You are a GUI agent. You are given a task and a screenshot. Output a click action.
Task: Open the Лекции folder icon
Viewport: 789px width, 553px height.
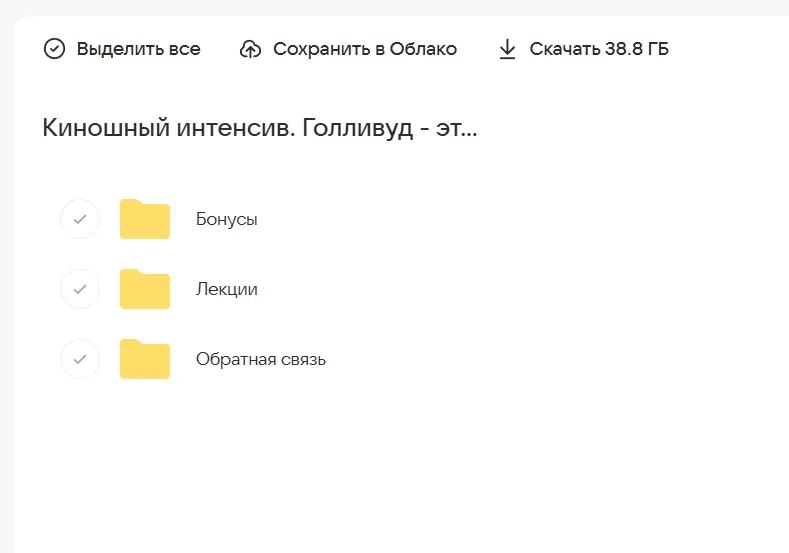coord(145,289)
